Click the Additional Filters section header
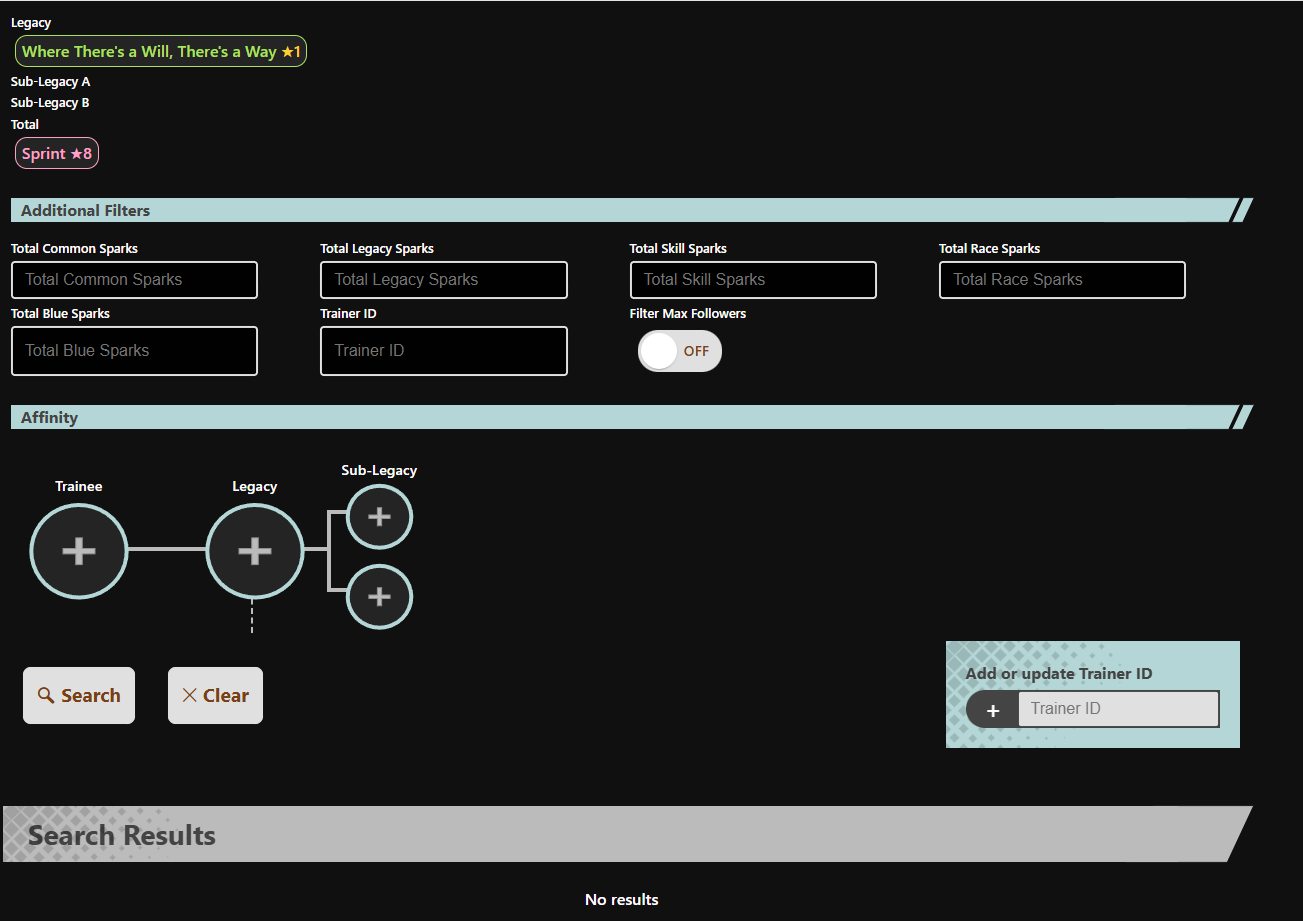Screen dimensions: 1303x921 pos(632,210)
